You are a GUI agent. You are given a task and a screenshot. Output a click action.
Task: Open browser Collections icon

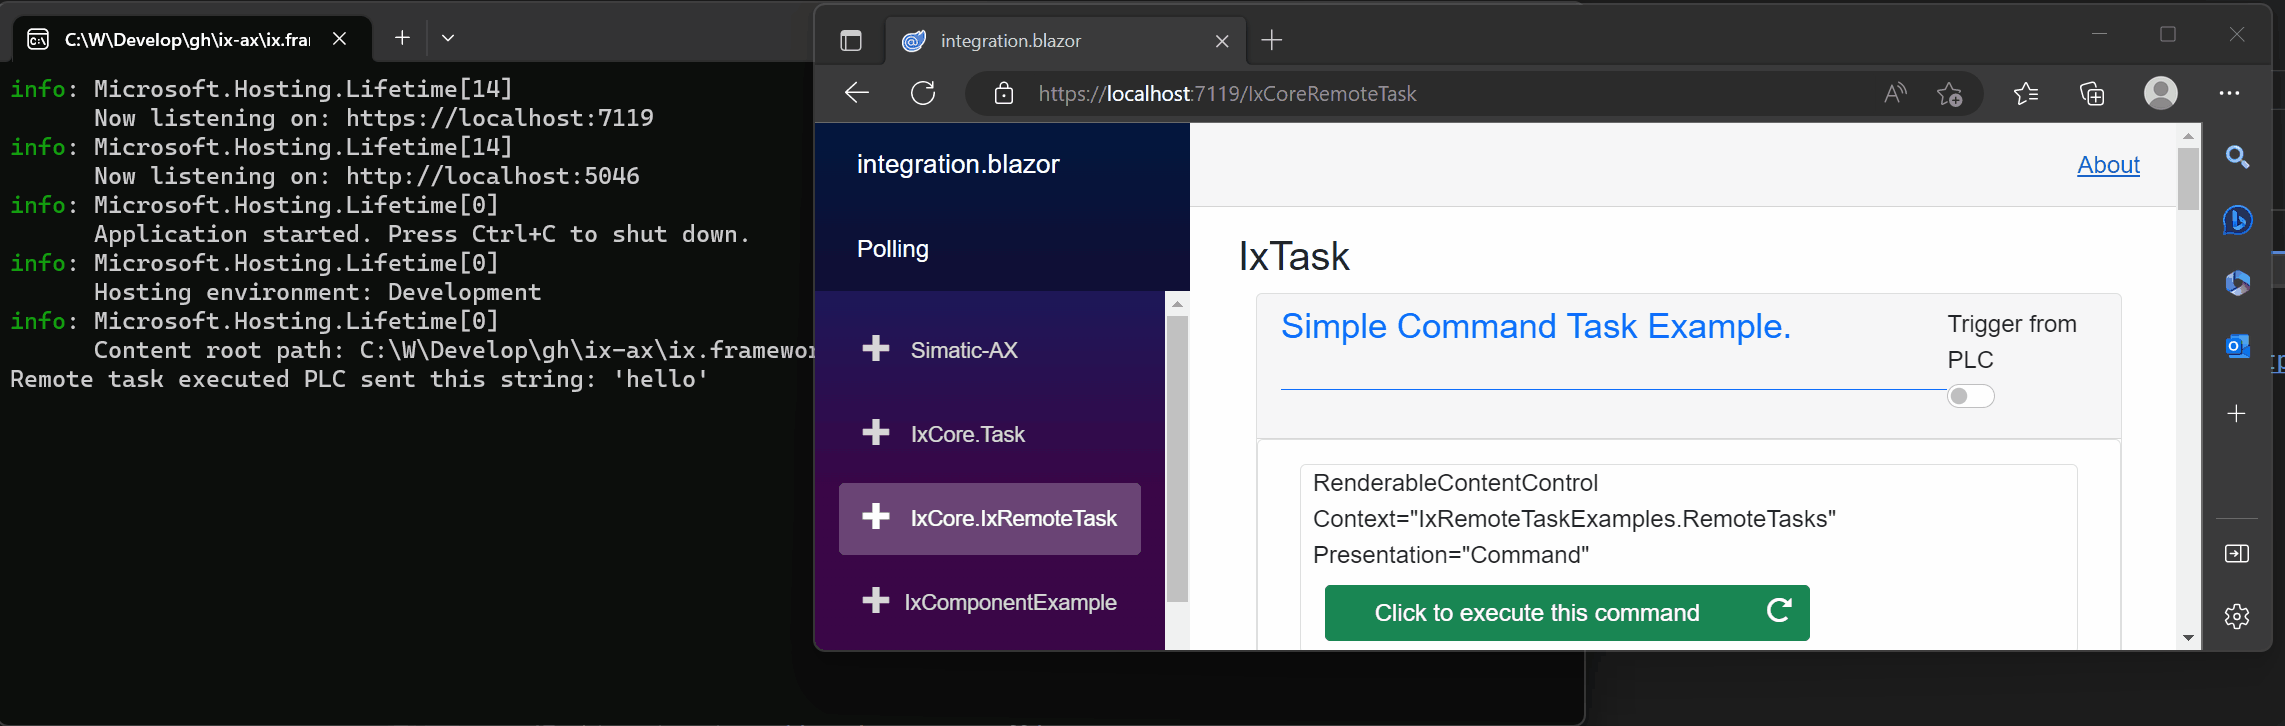click(x=2092, y=94)
